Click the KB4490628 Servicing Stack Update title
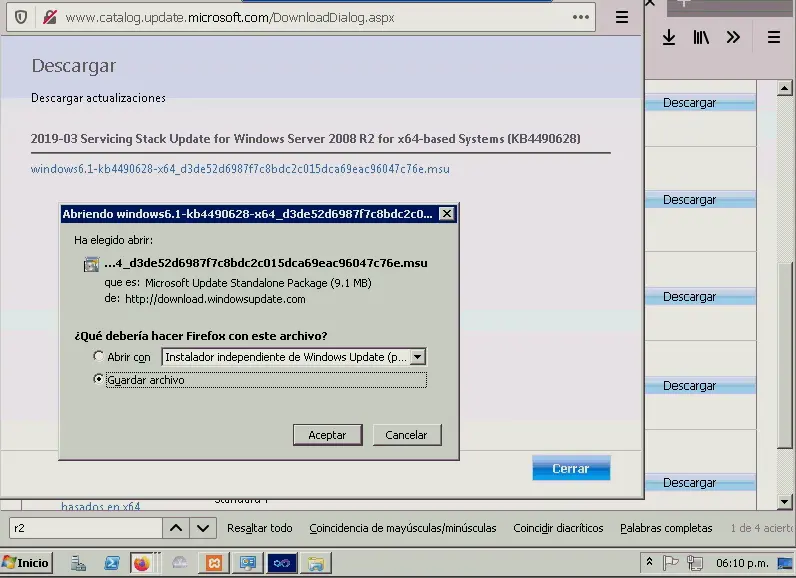This screenshot has height=578, width=796. tap(305, 139)
